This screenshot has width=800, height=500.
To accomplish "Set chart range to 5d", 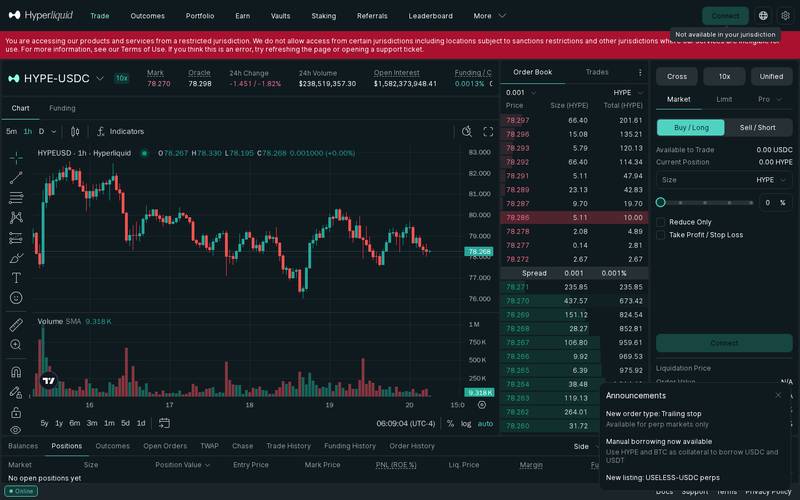I will click(x=125, y=423).
